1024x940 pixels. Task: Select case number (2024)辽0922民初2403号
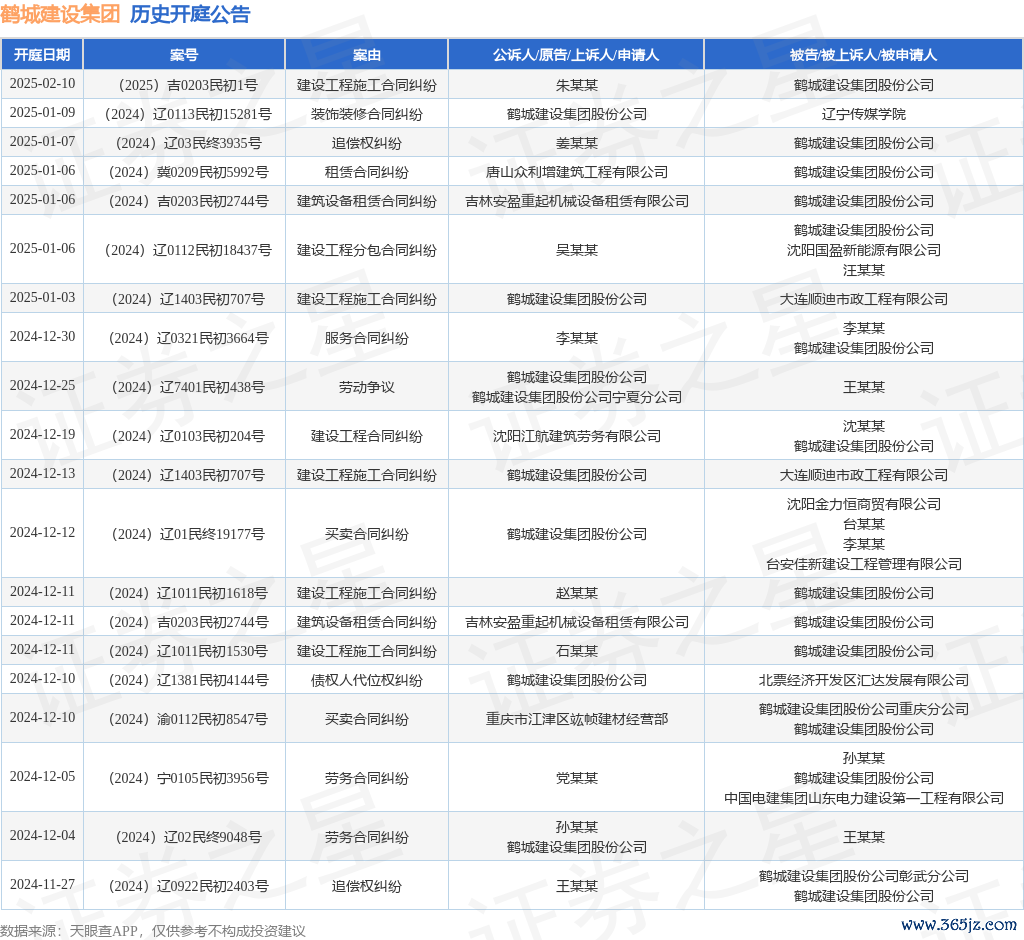click(x=188, y=886)
